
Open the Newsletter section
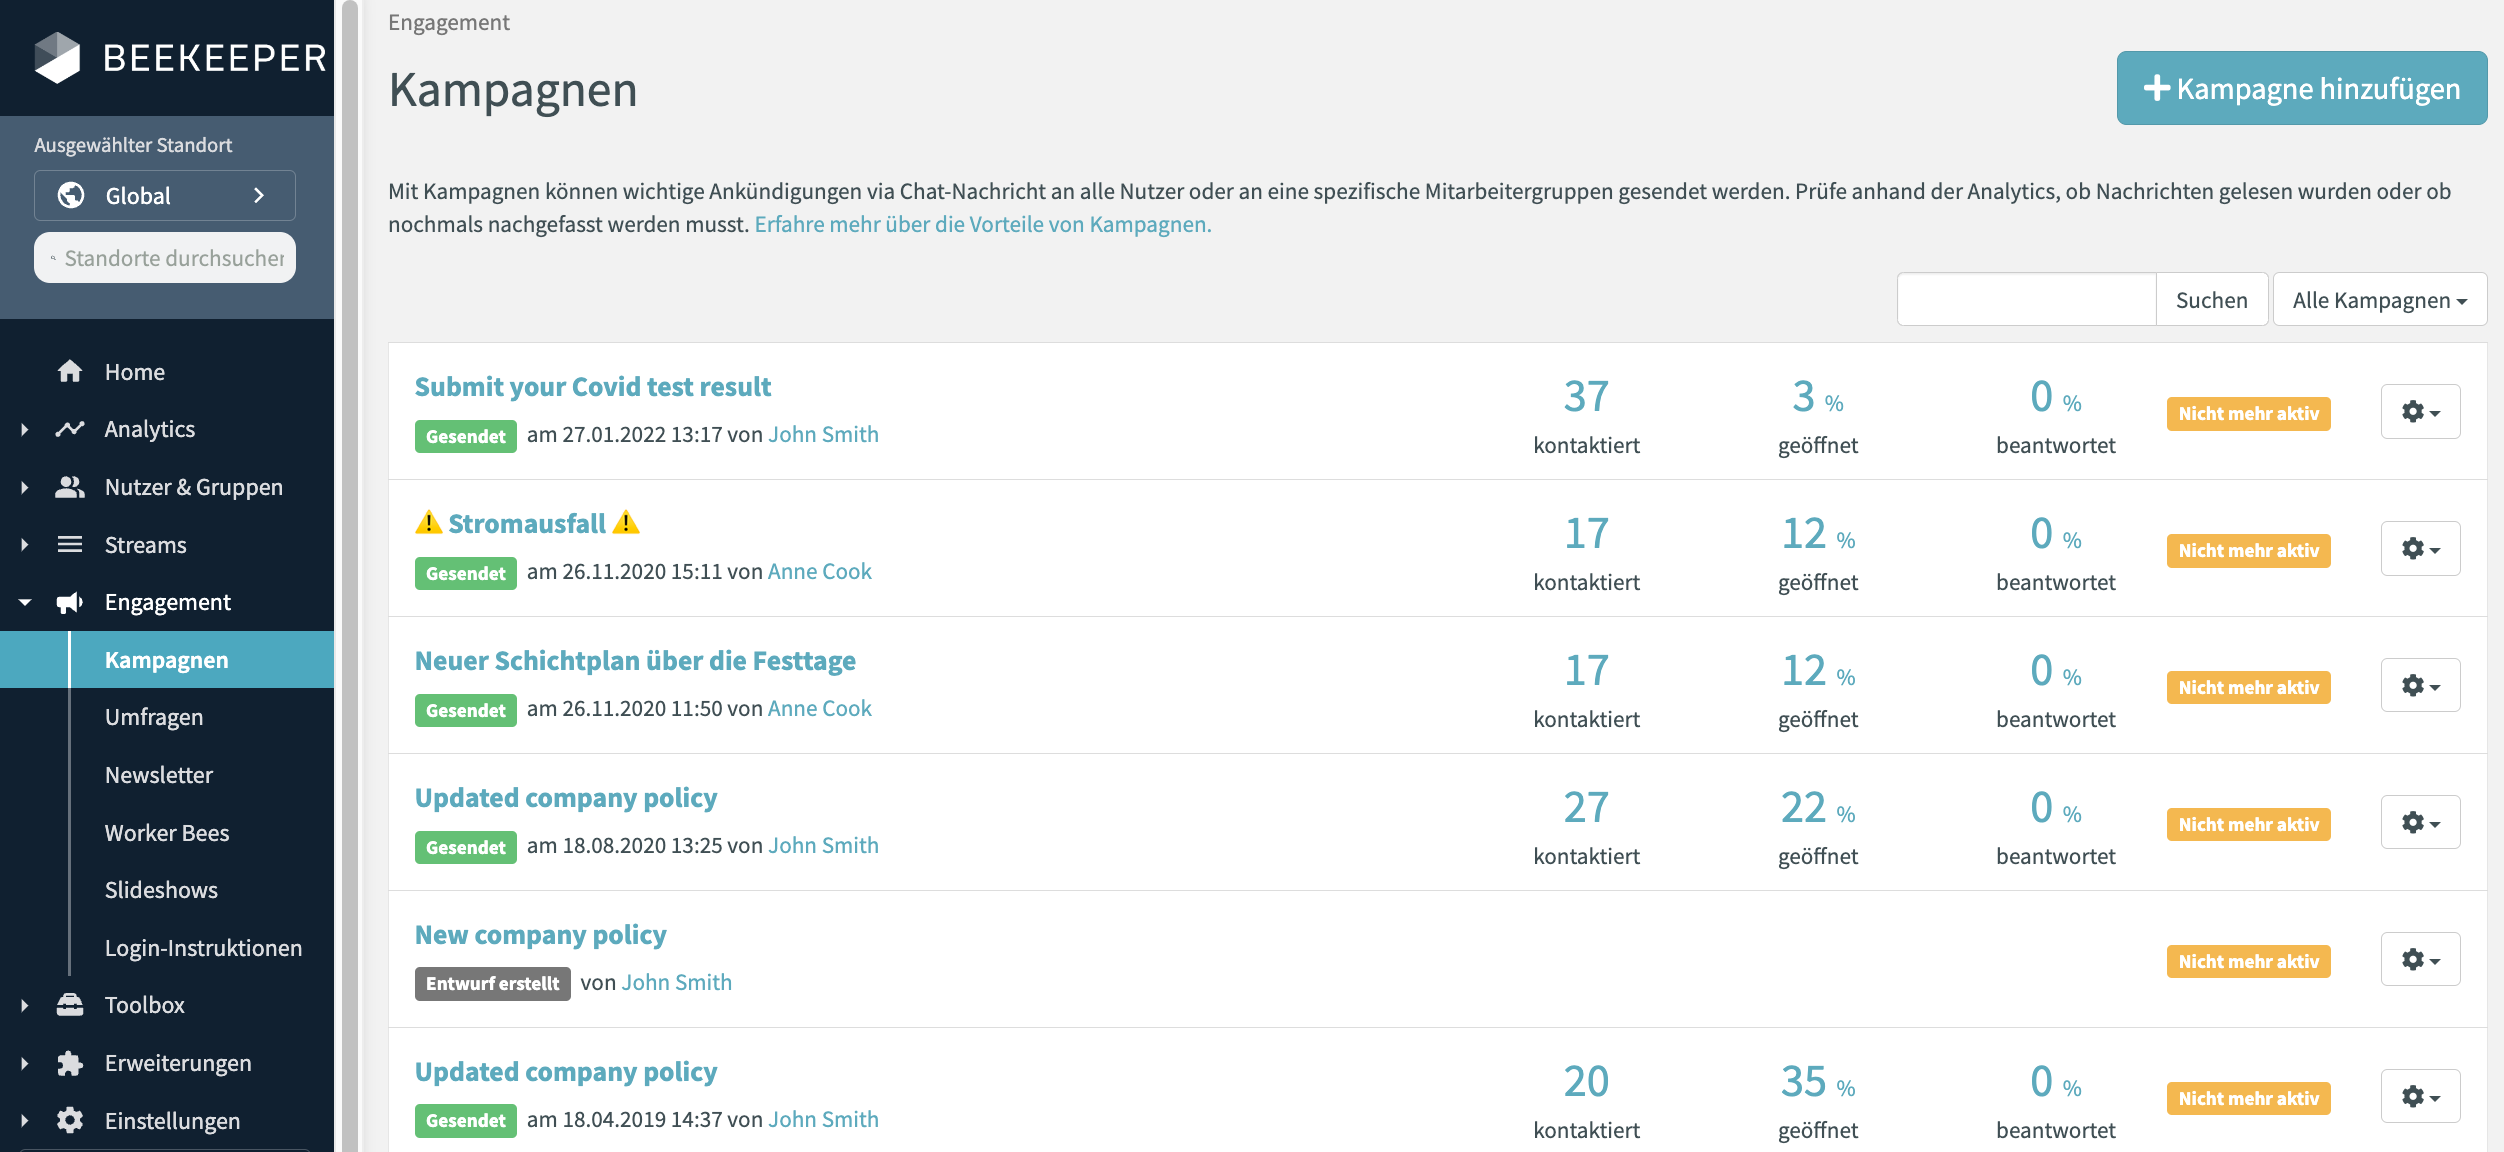pos(157,774)
